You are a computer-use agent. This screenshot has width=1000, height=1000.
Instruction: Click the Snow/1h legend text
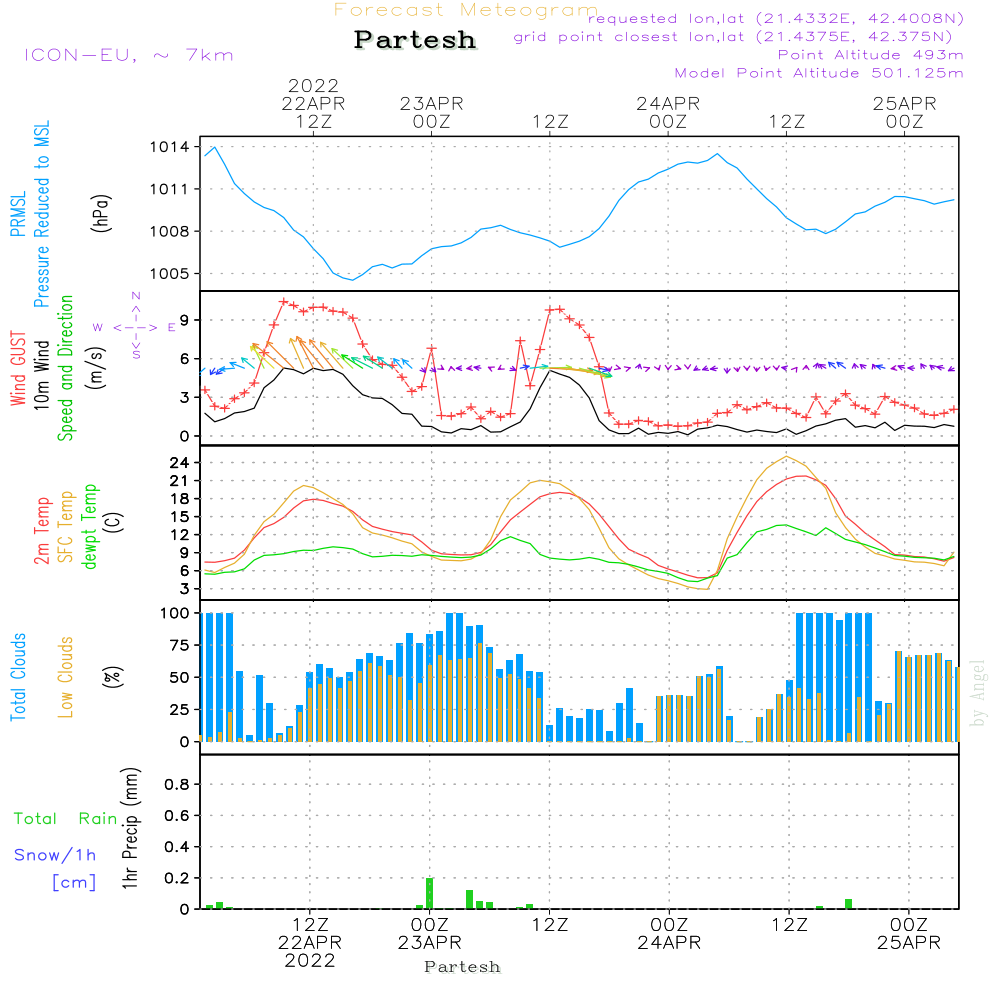click(x=56, y=855)
